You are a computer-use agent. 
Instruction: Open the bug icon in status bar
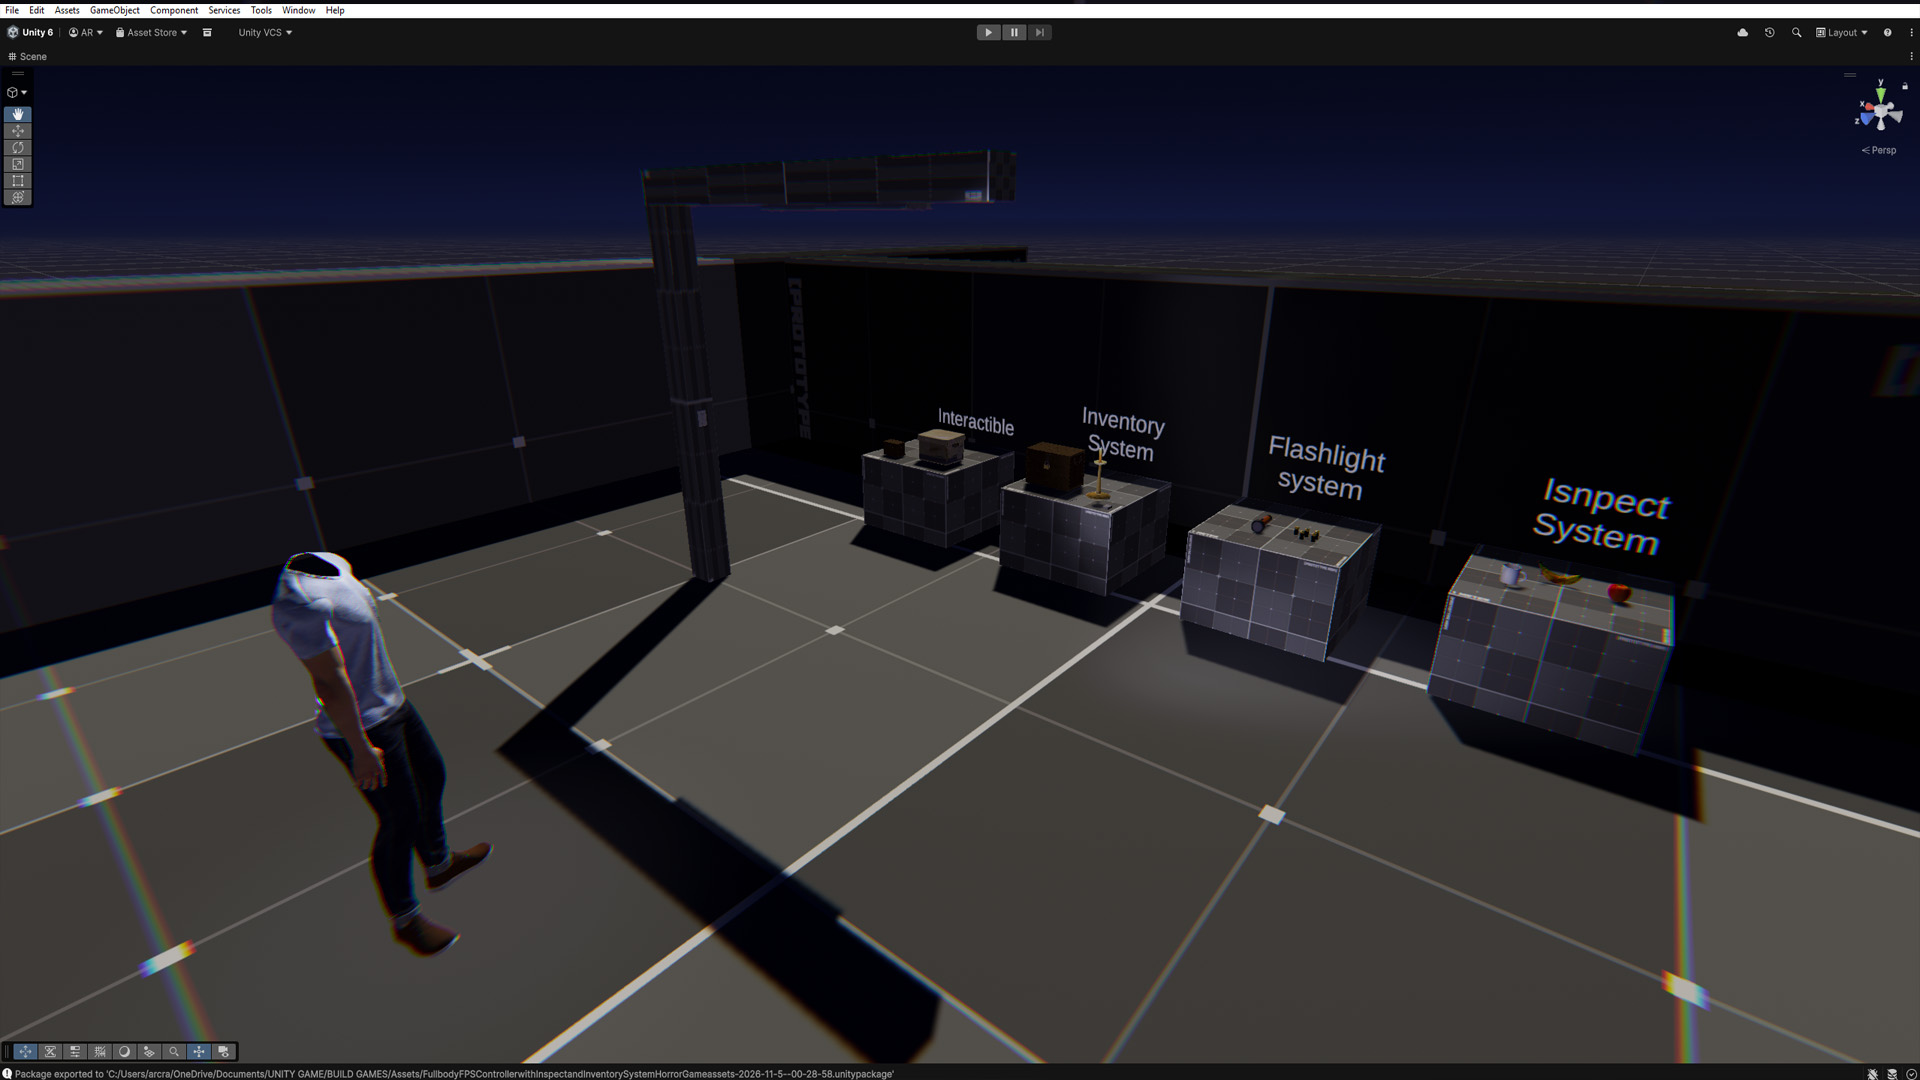click(1873, 1074)
